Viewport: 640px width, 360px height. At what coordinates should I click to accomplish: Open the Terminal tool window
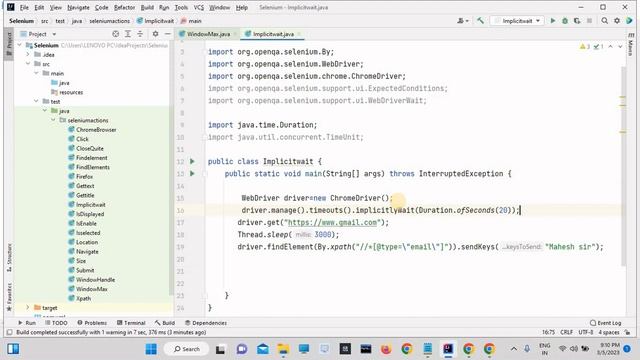point(131,322)
